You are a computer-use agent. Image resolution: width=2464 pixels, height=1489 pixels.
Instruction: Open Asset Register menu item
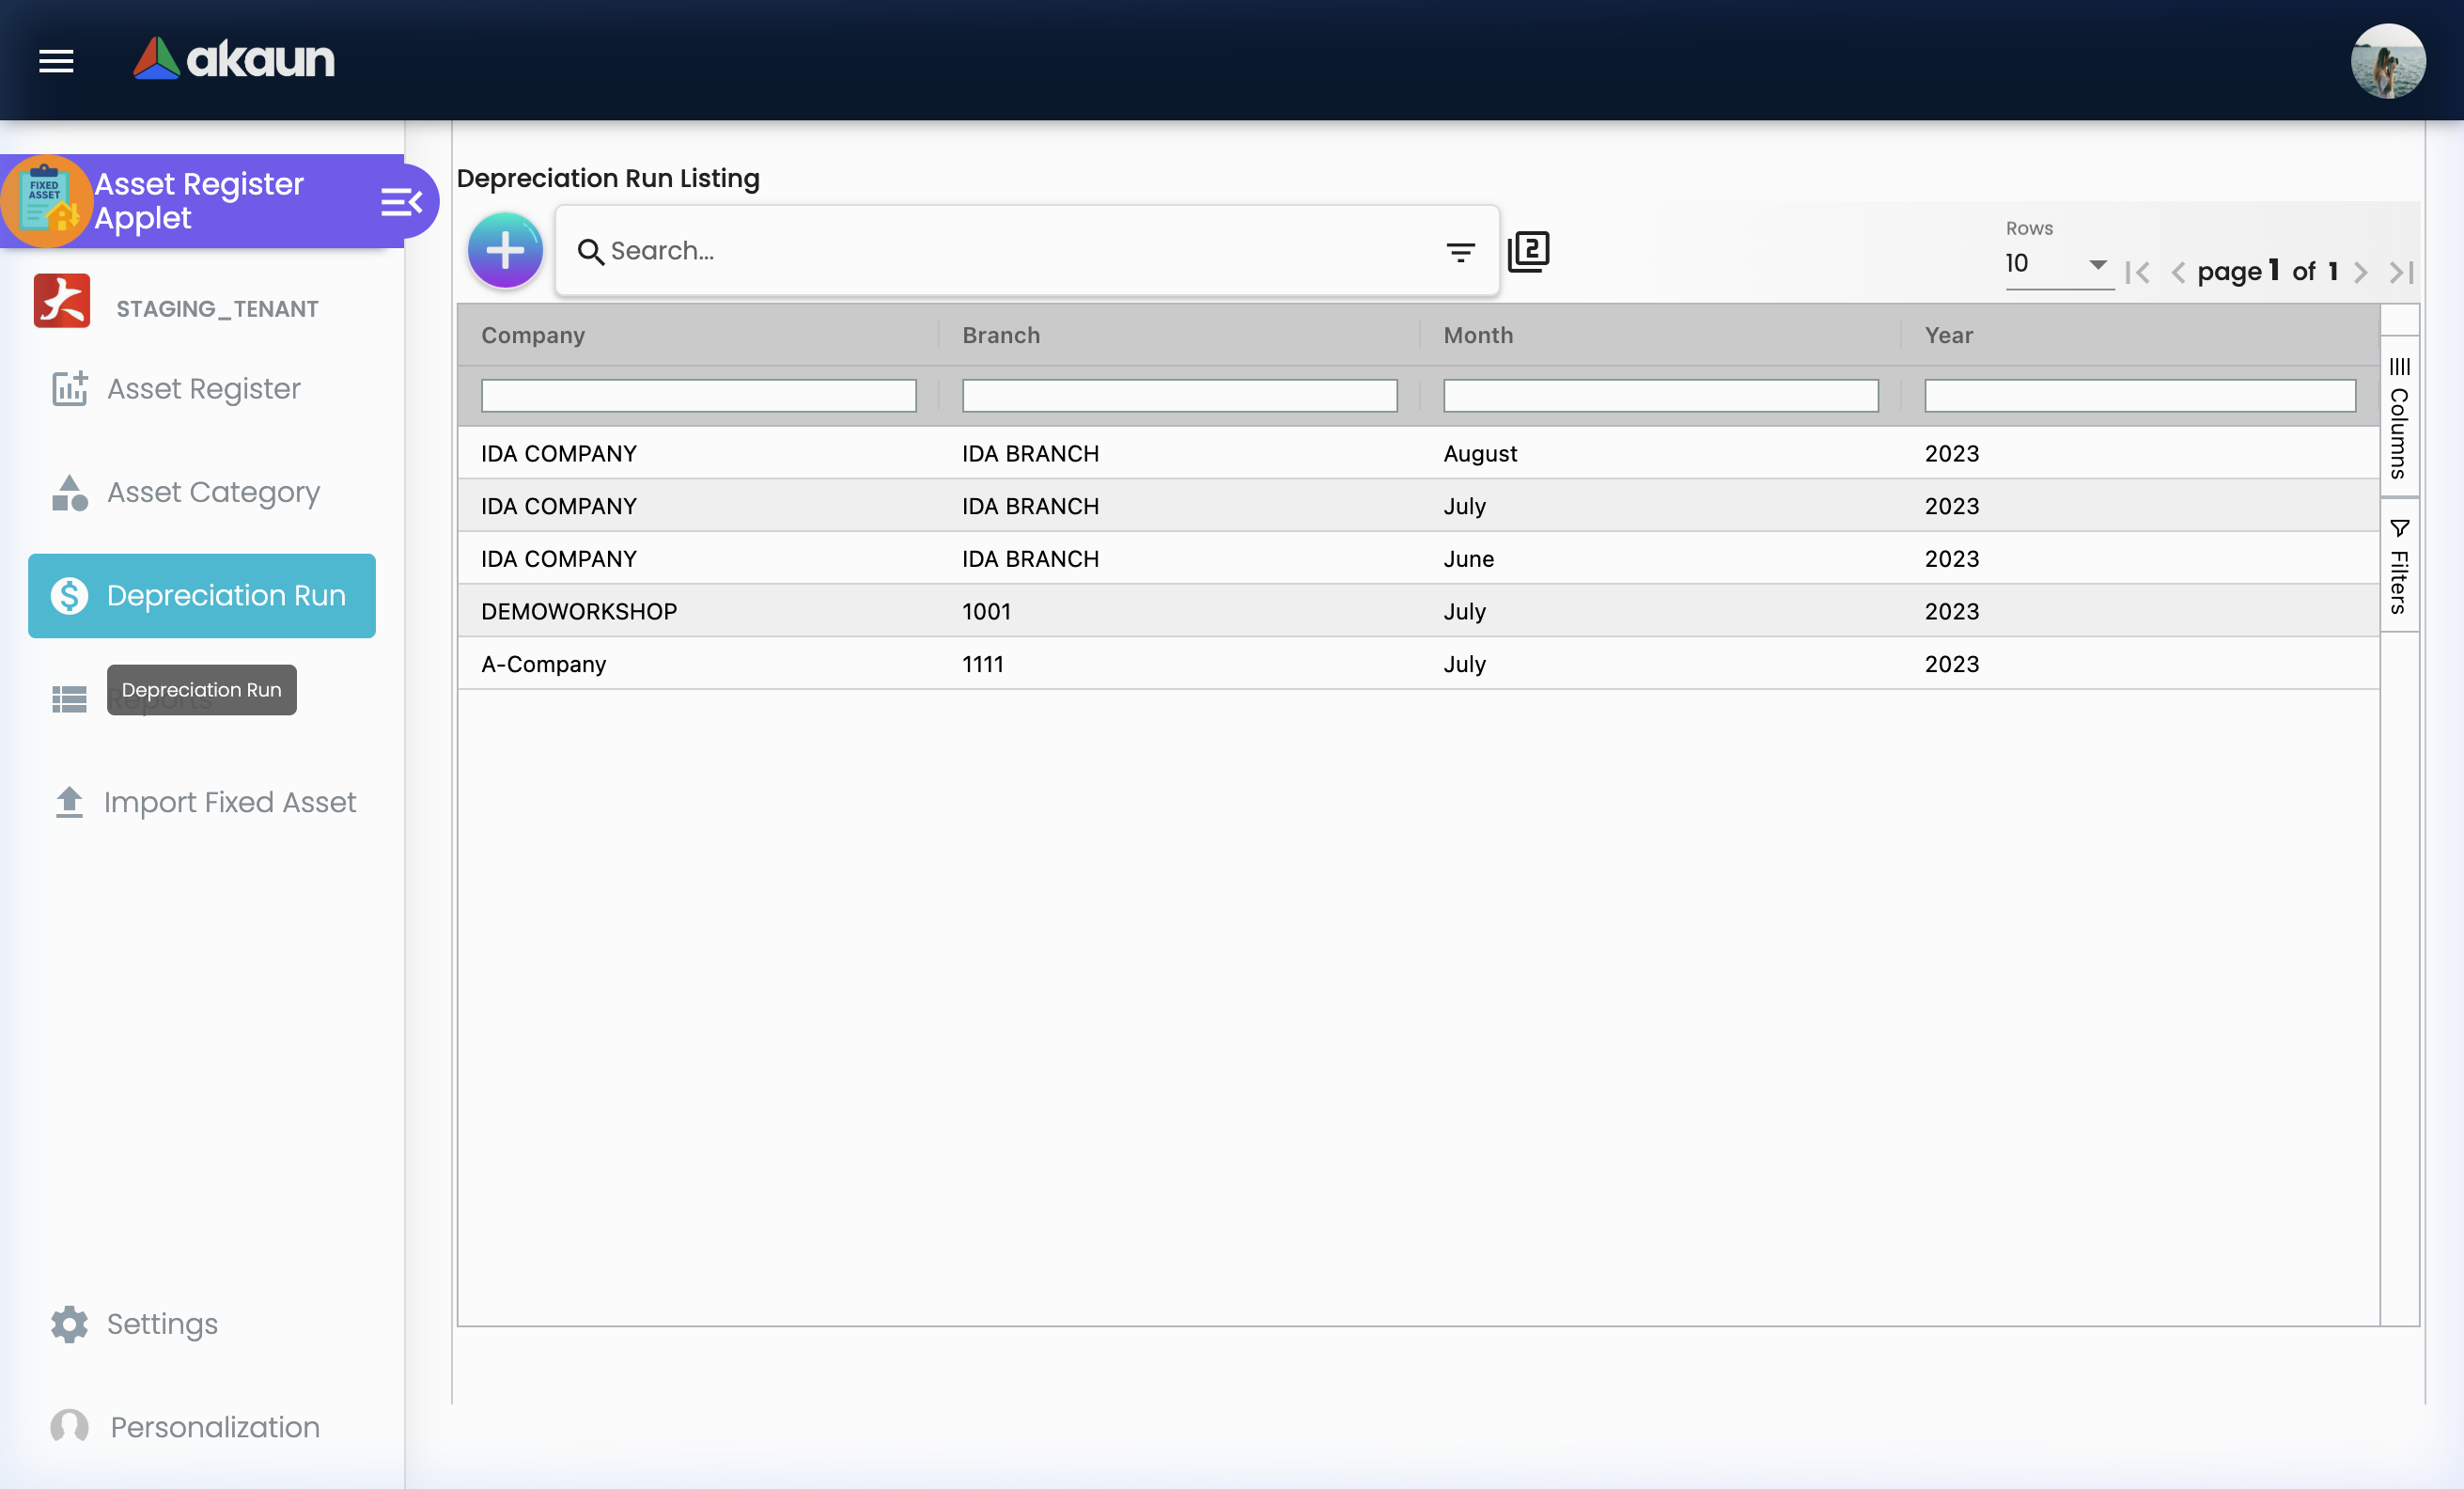pyautogui.click(x=203, y=388)
